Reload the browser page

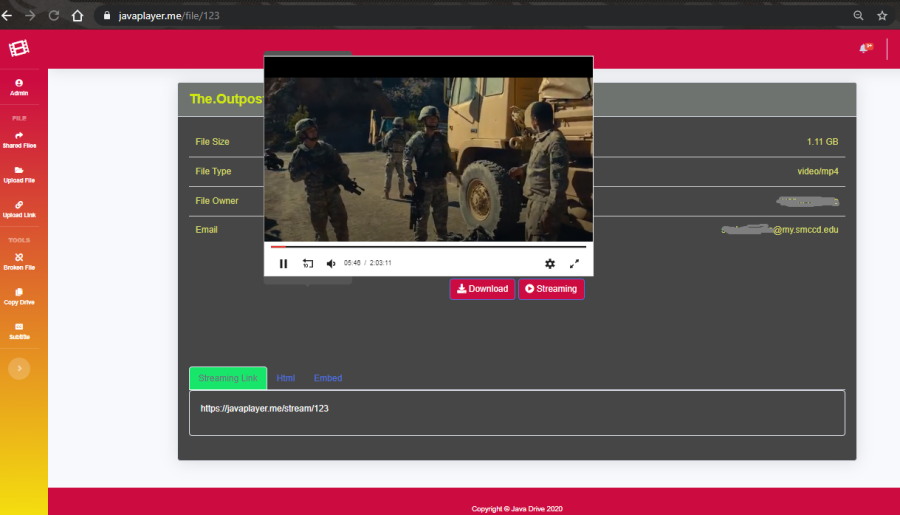tap(53, 16)
